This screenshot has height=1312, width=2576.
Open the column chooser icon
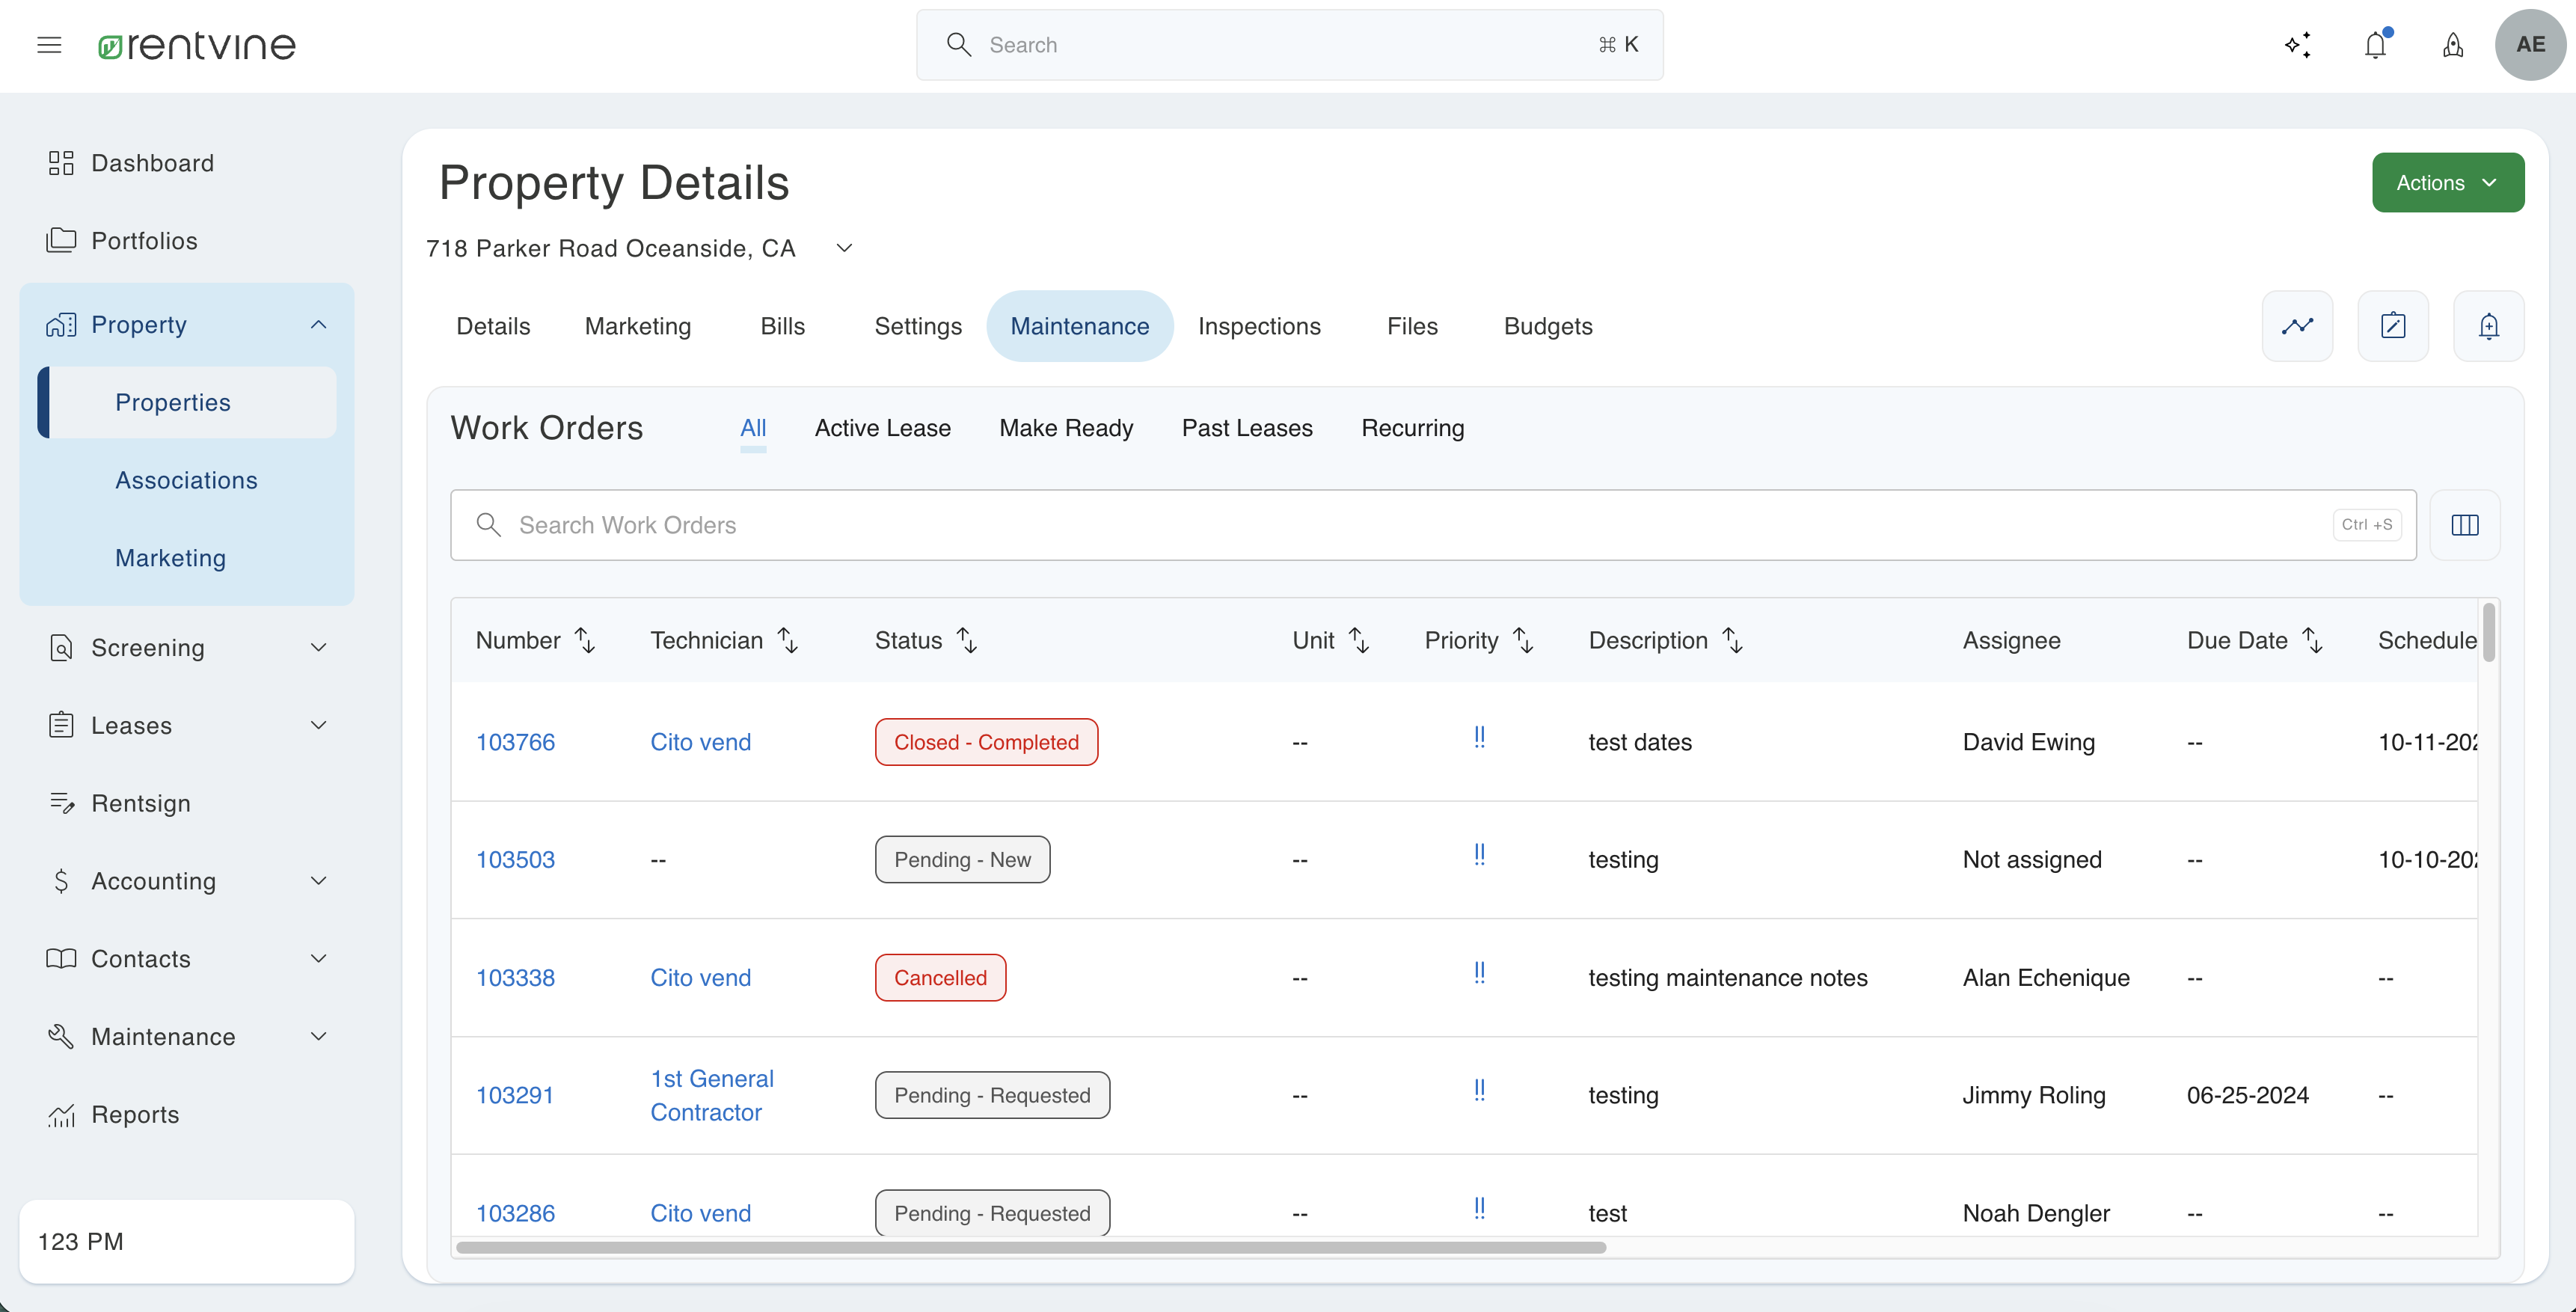click(x=2464, y=525)
